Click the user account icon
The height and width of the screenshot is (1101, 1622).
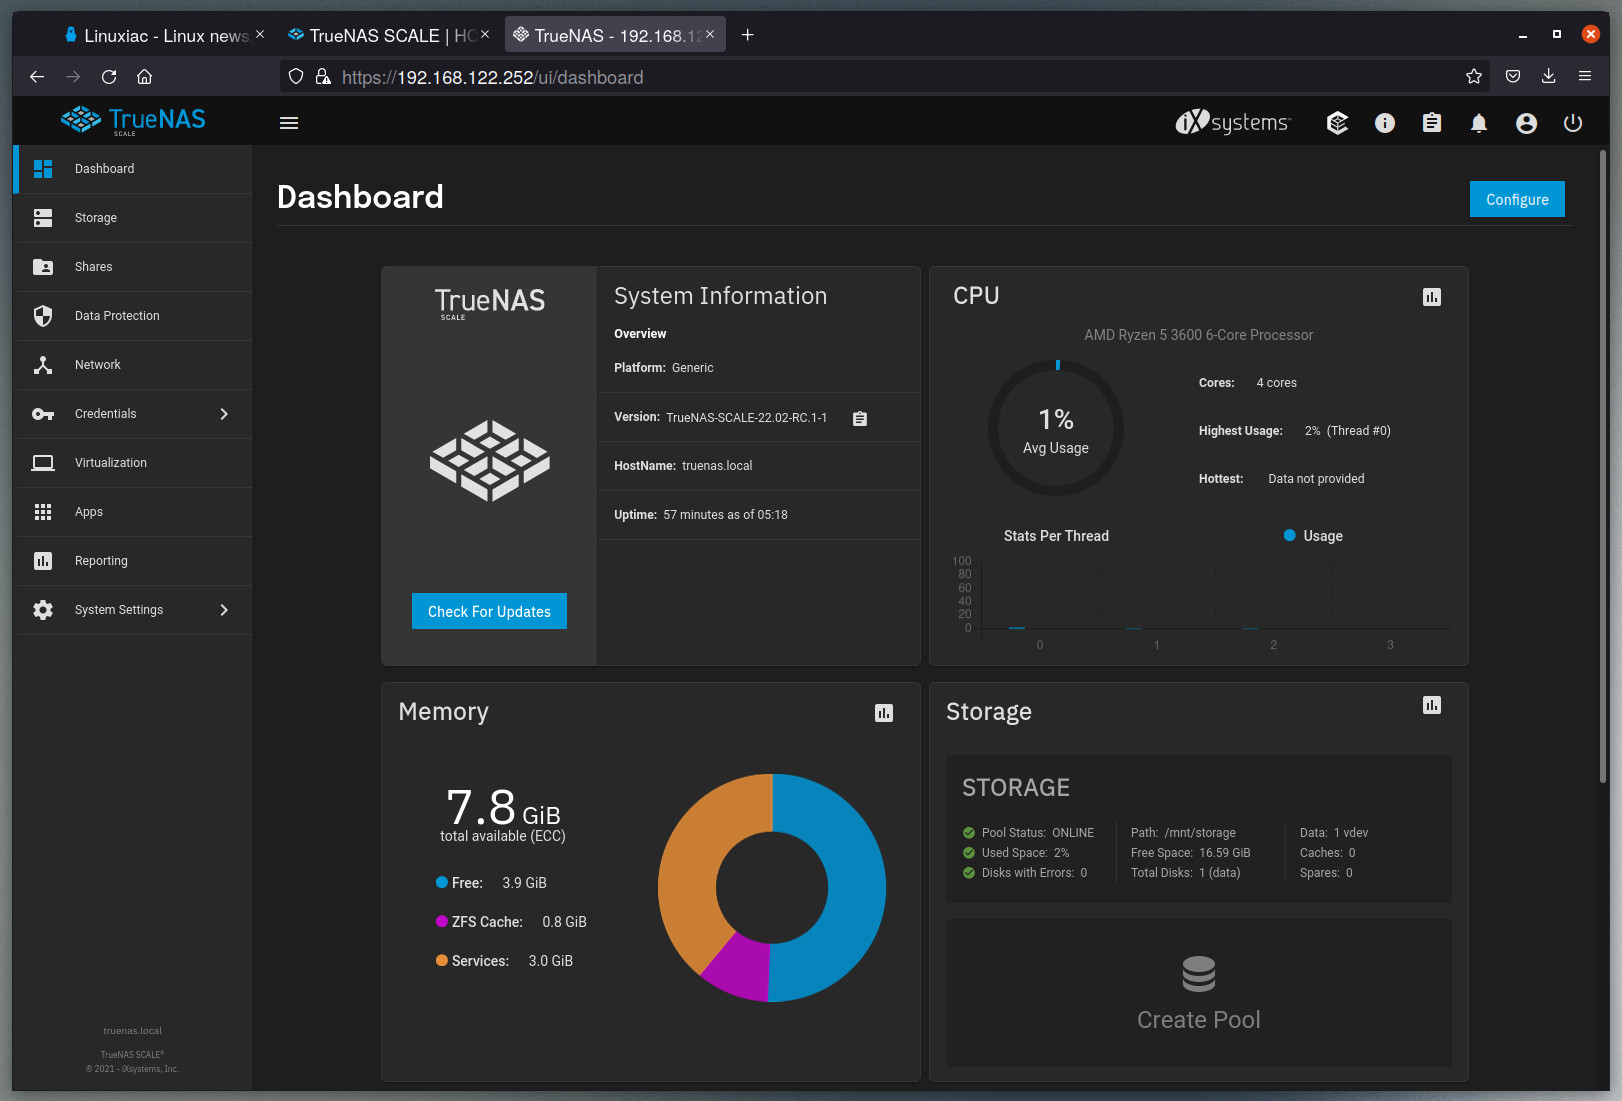(1525, 123)
